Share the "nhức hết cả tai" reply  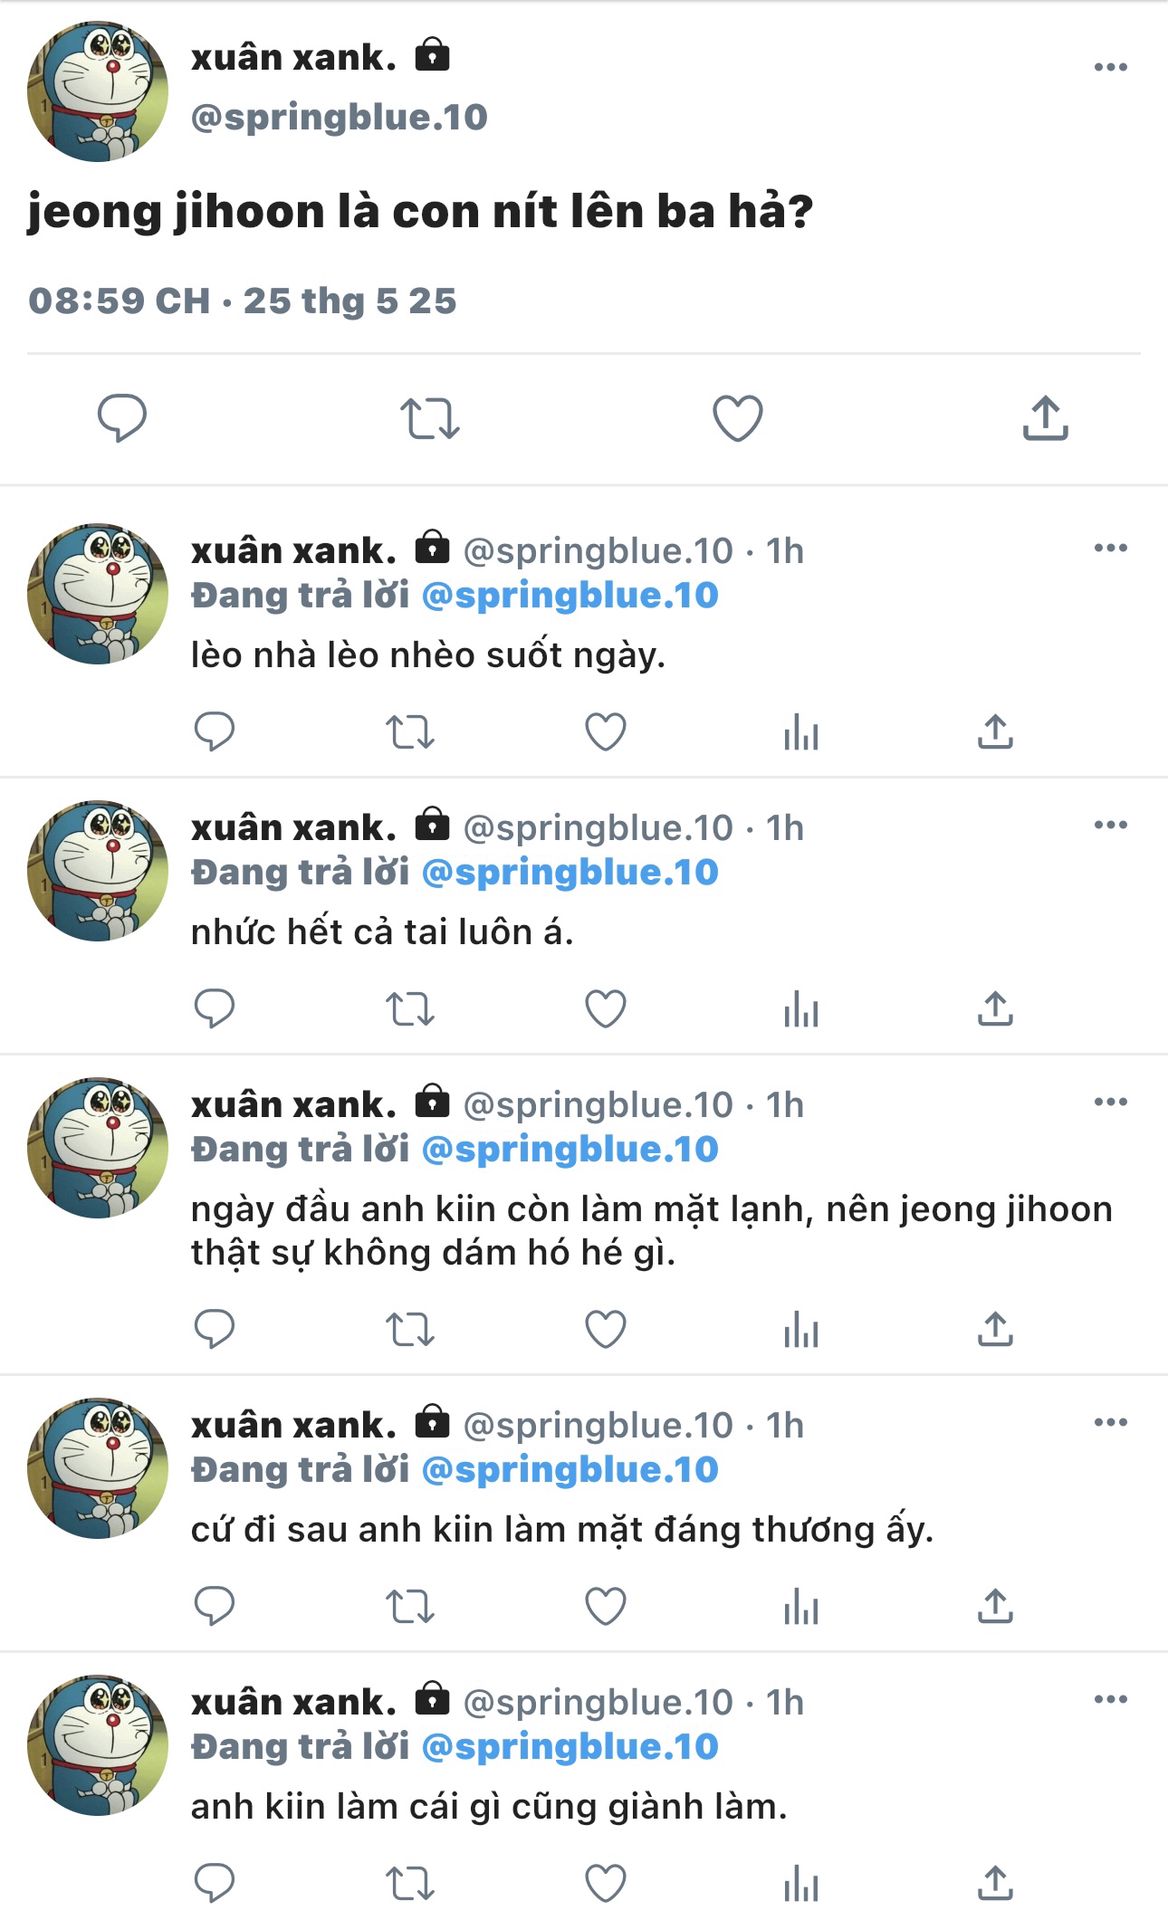click(995, 1009)
